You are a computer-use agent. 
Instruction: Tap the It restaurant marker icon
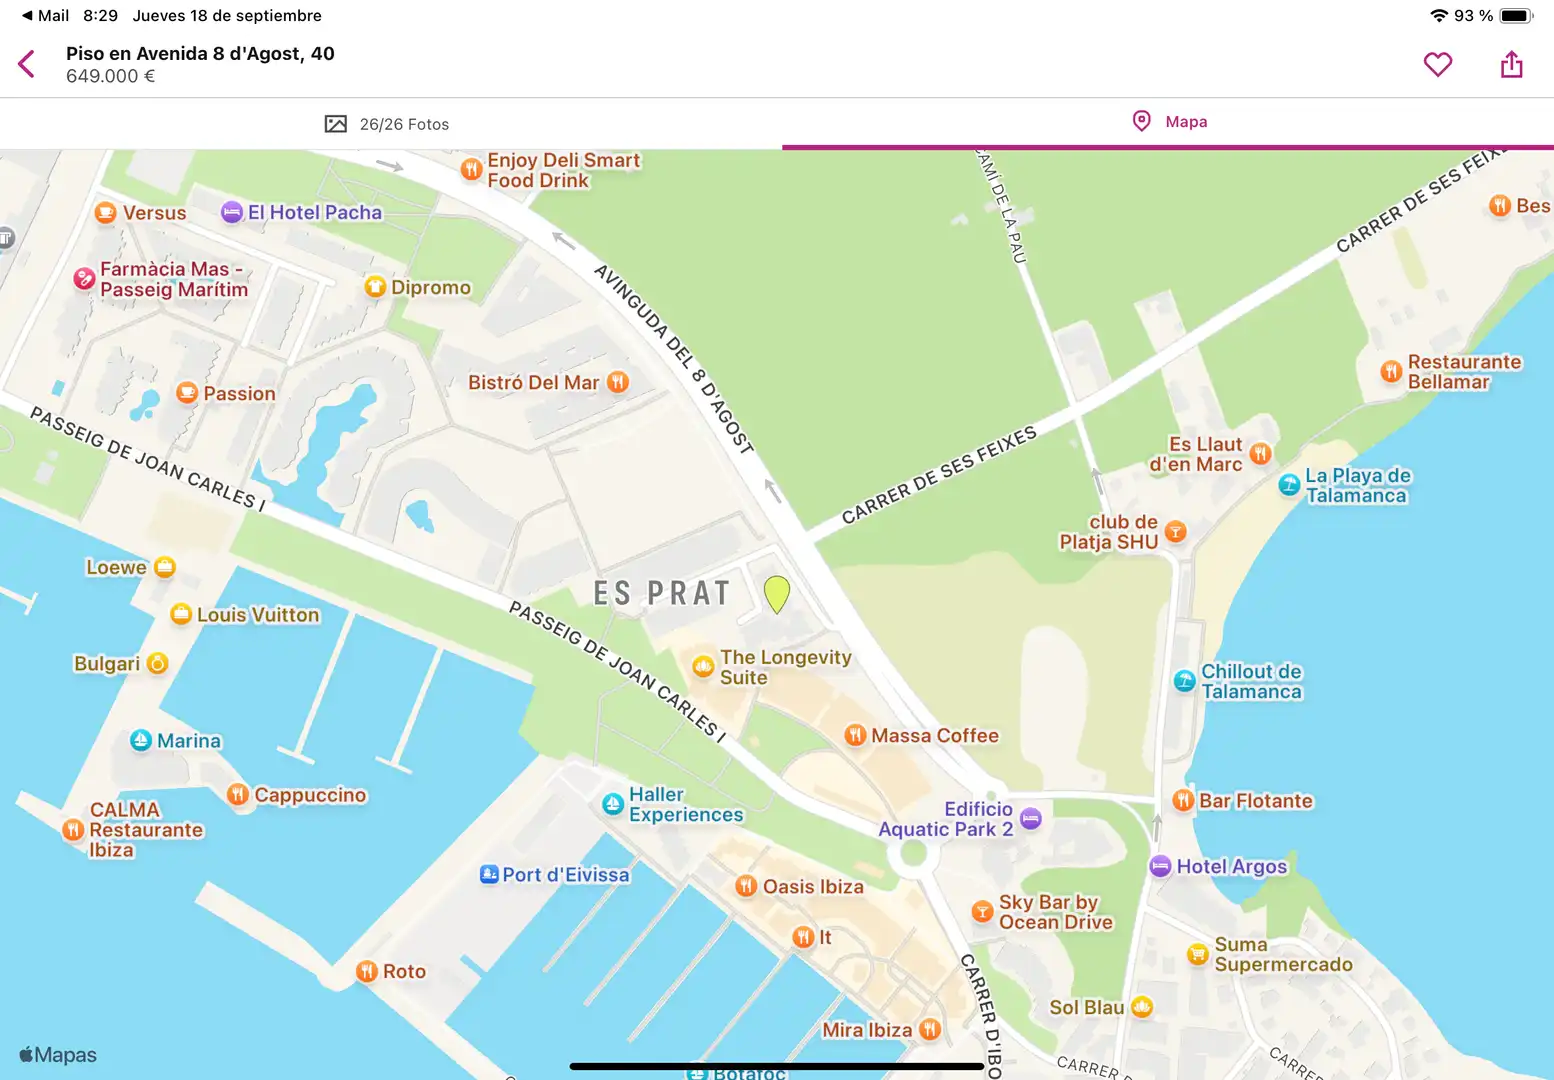[803, 937]
